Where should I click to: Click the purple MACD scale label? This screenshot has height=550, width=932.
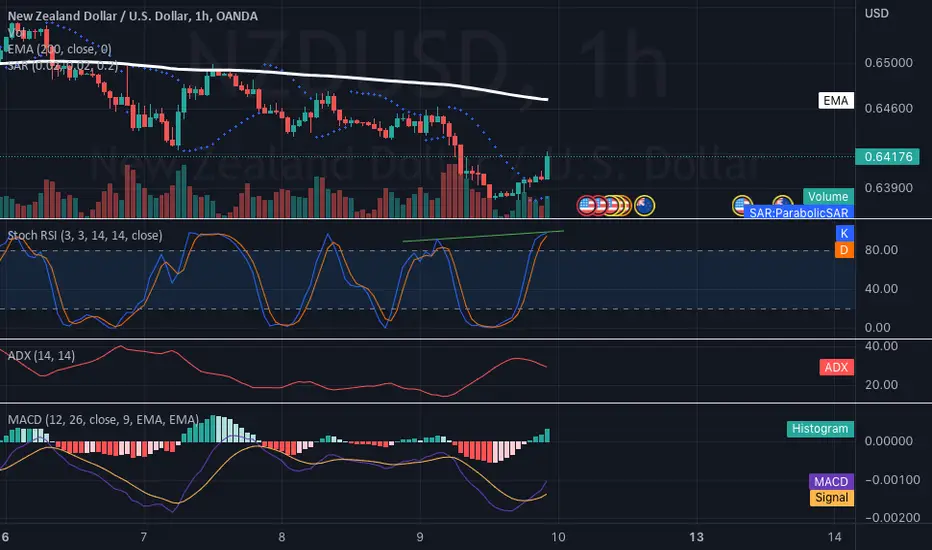tap(831, 482)
